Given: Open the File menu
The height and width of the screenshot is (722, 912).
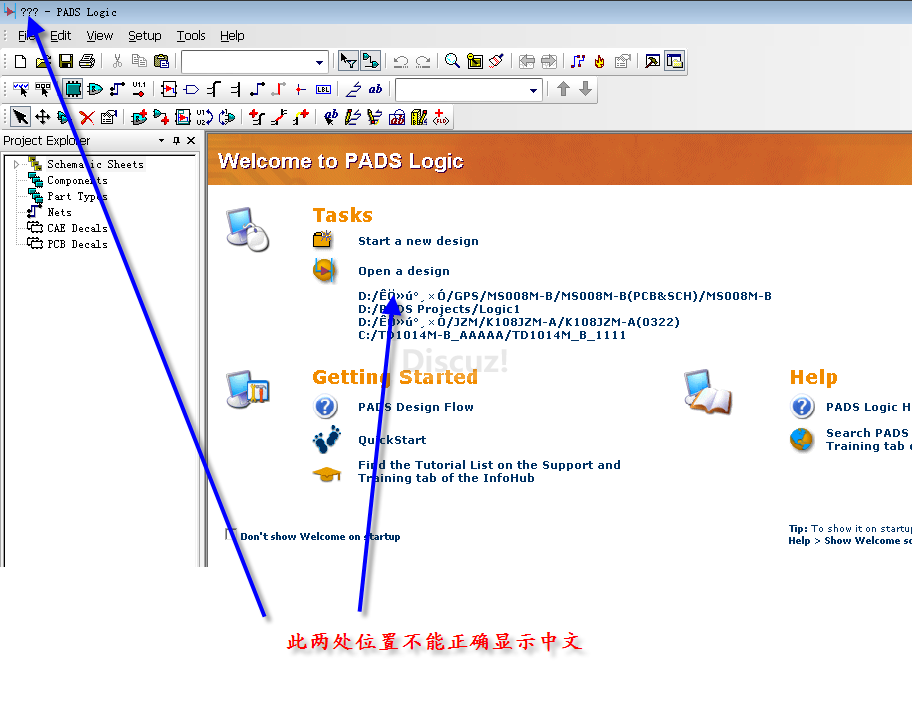Looking at the screenshot, I should (x=26, y=36).
